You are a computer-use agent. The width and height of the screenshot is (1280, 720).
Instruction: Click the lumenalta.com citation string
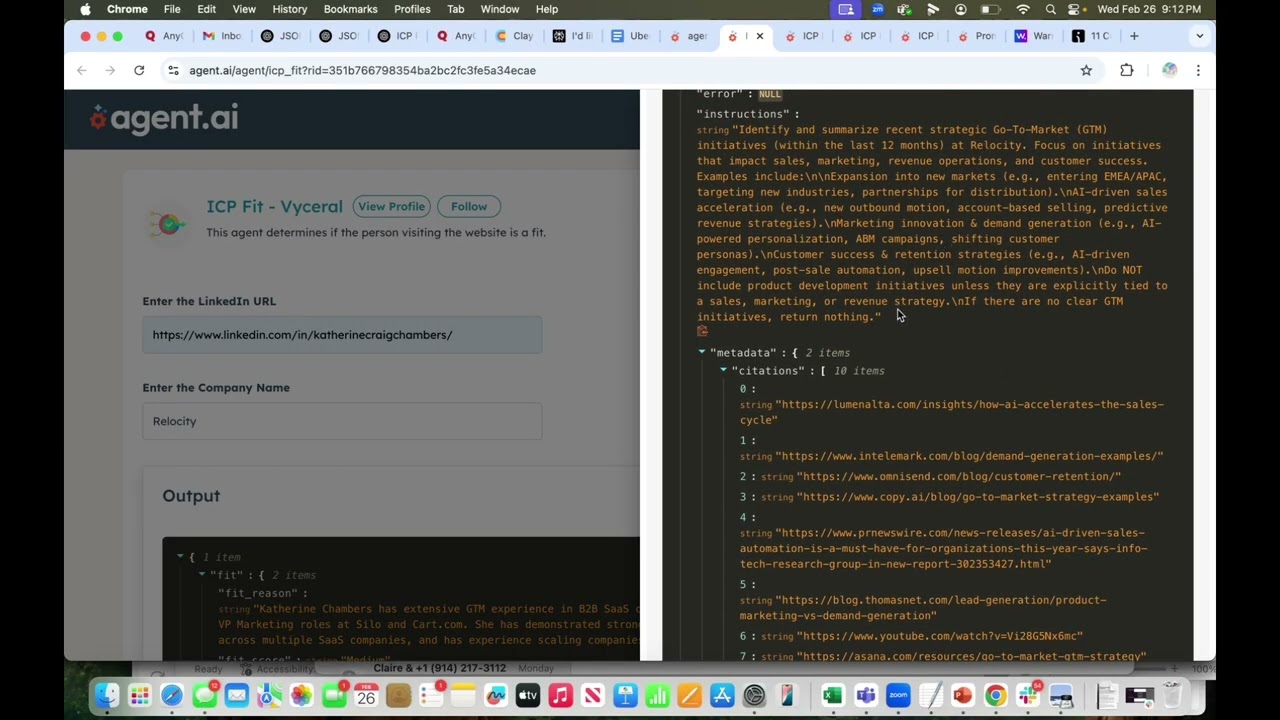(952, 412)
